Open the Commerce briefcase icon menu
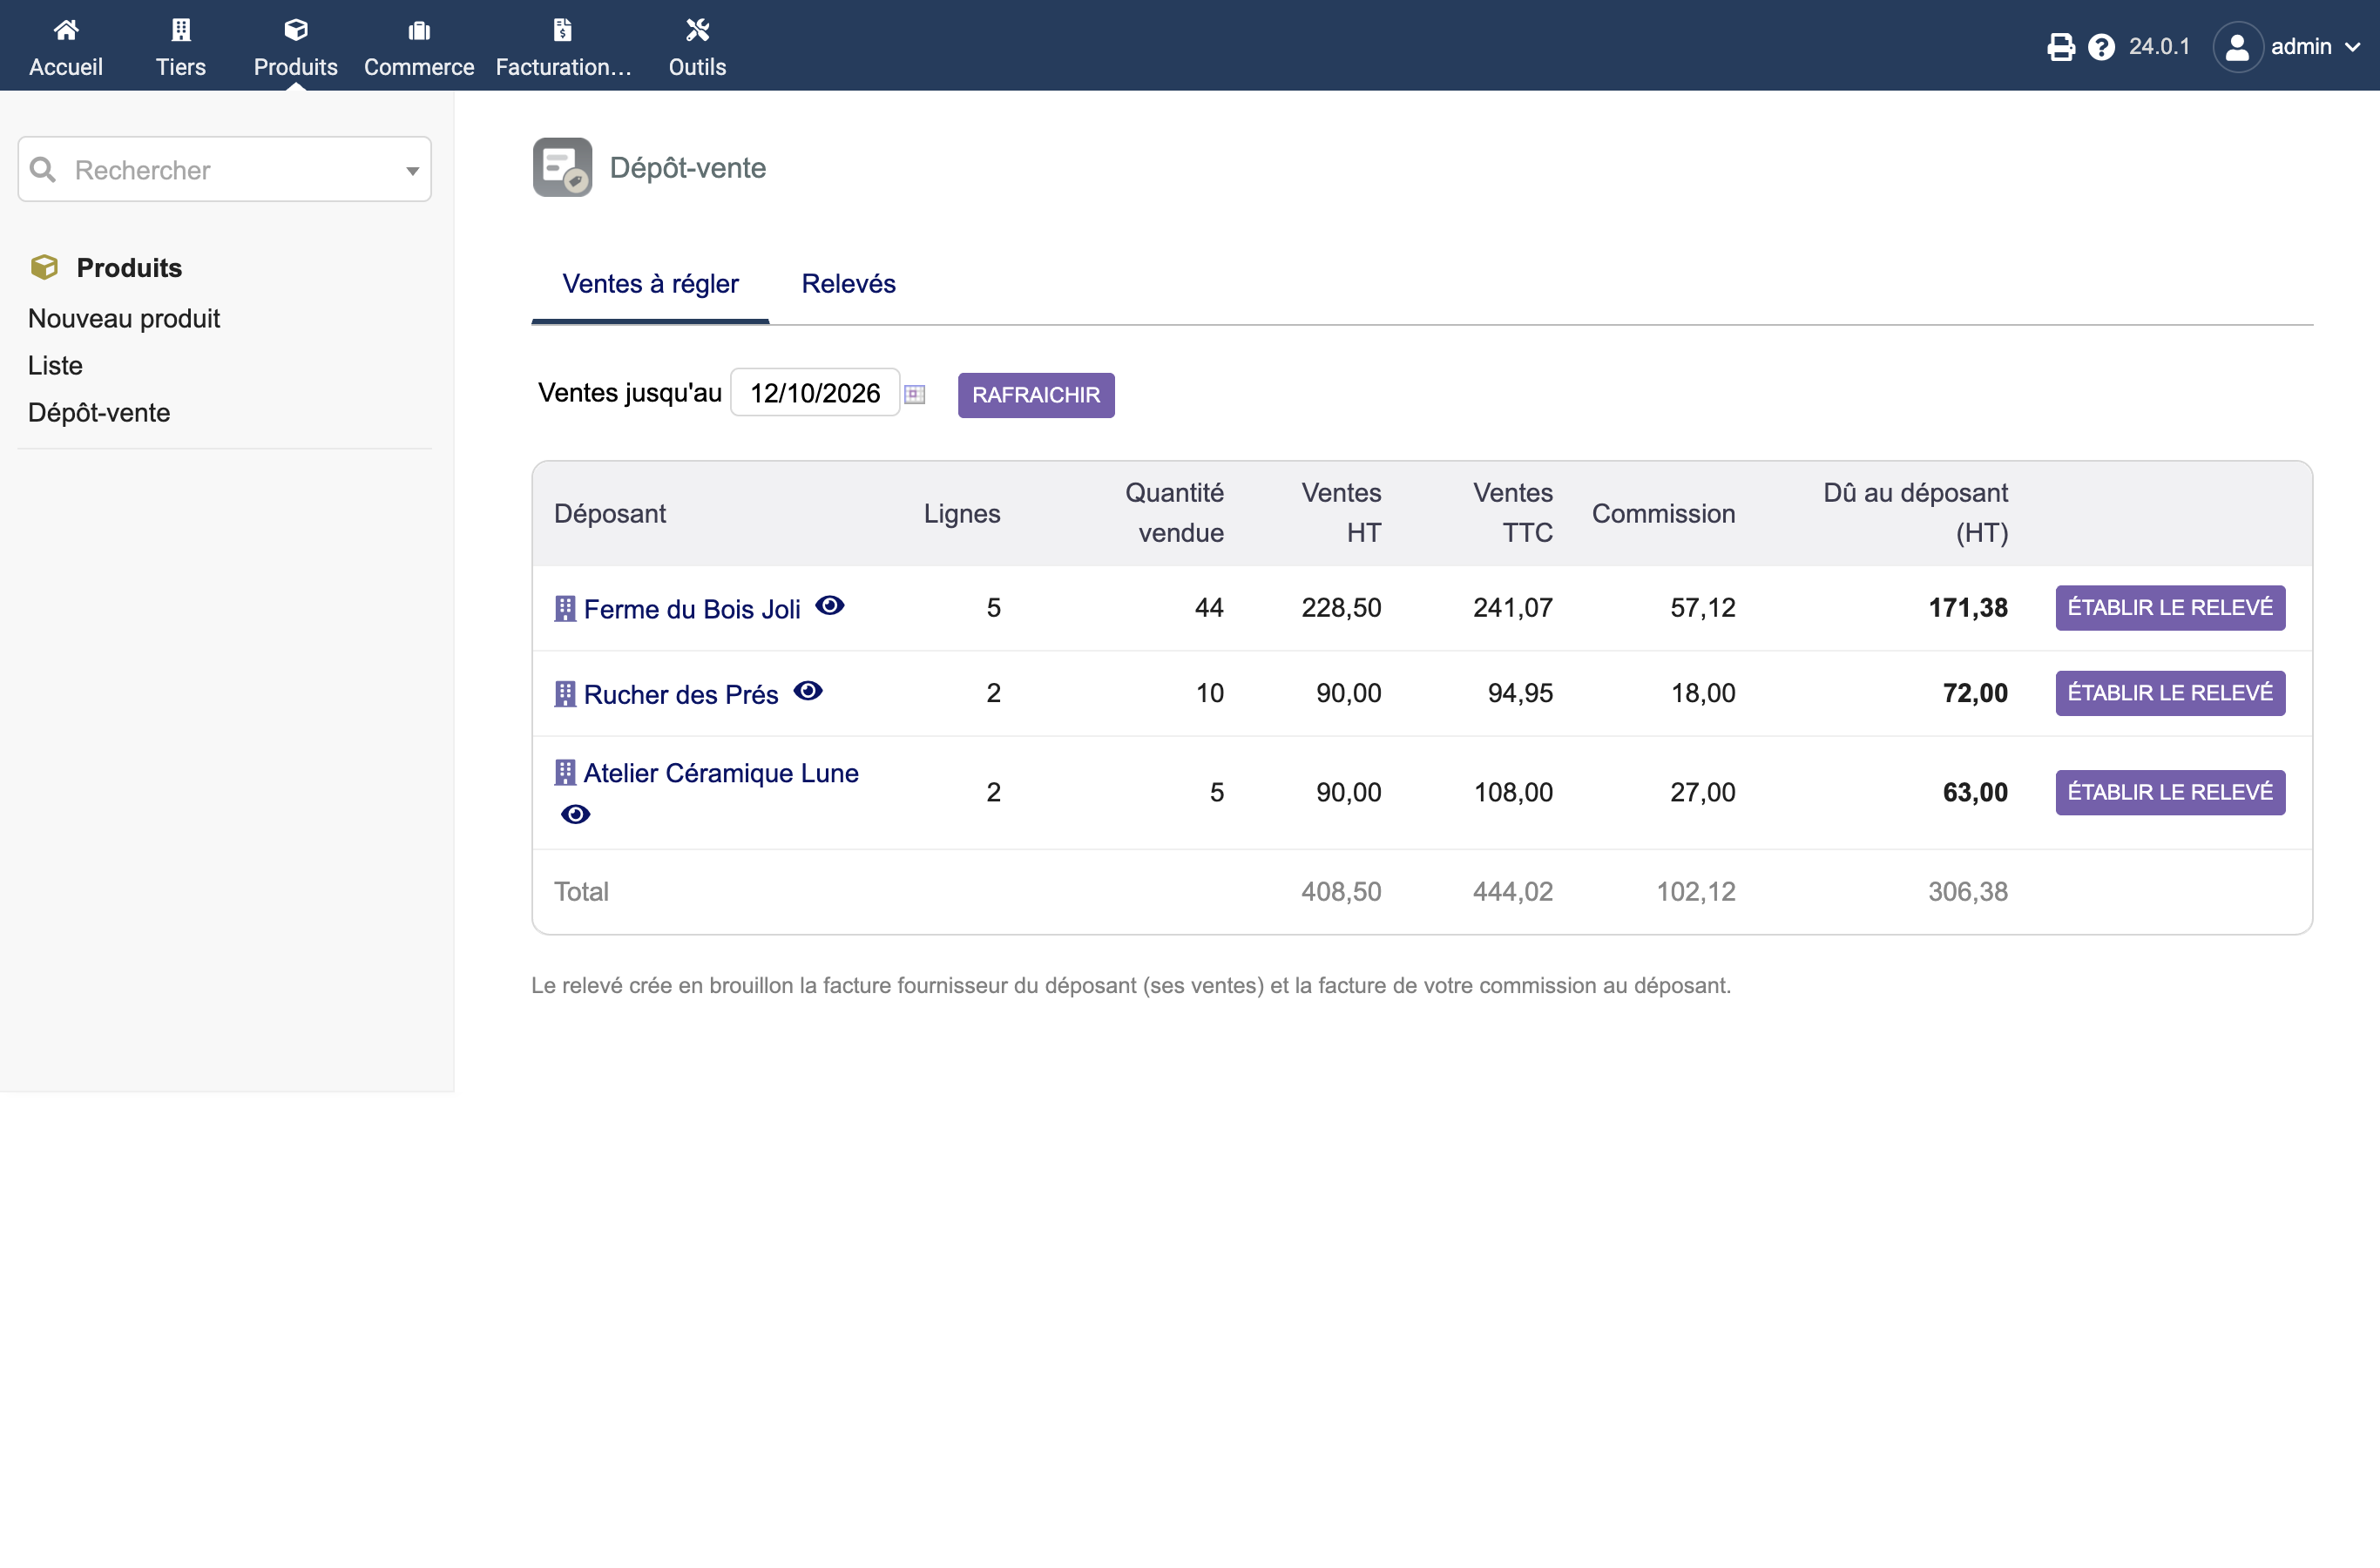Image resolution: width=2380 pixels, height=1568 pixels. pos(419,31)
